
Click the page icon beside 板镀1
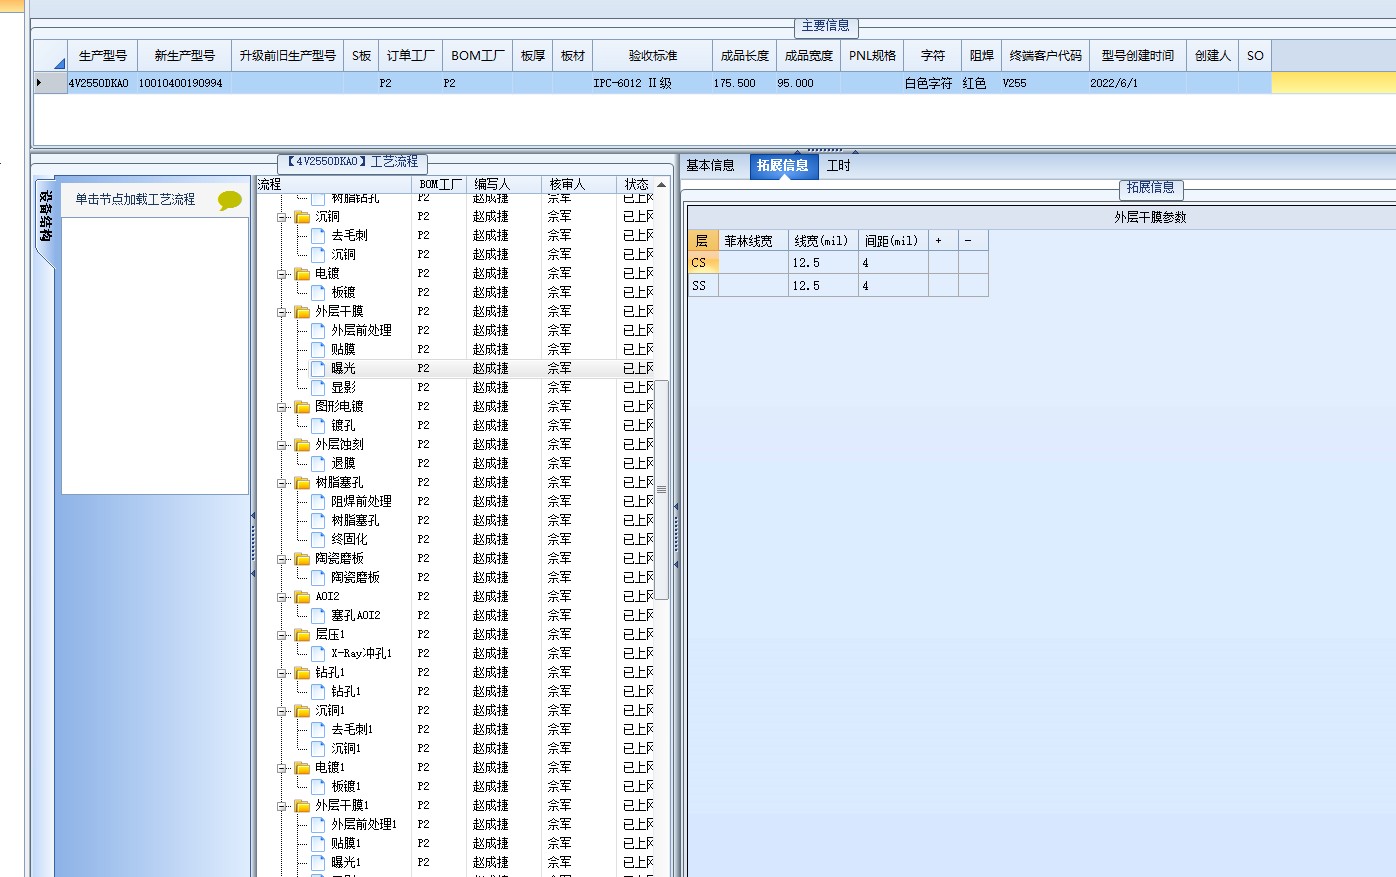[318, 787]
